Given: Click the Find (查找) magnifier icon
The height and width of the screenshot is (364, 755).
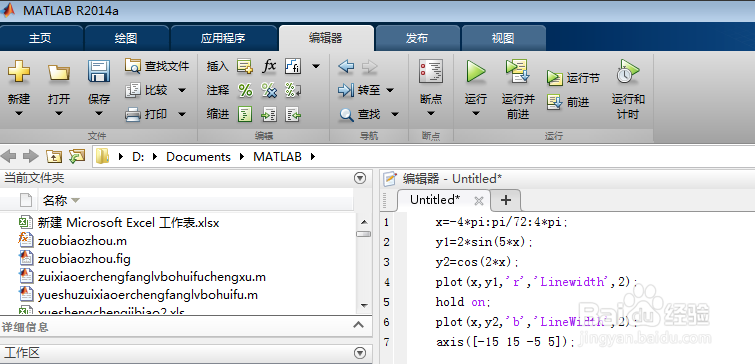Looking at the screenshot, I should (346, 115).
